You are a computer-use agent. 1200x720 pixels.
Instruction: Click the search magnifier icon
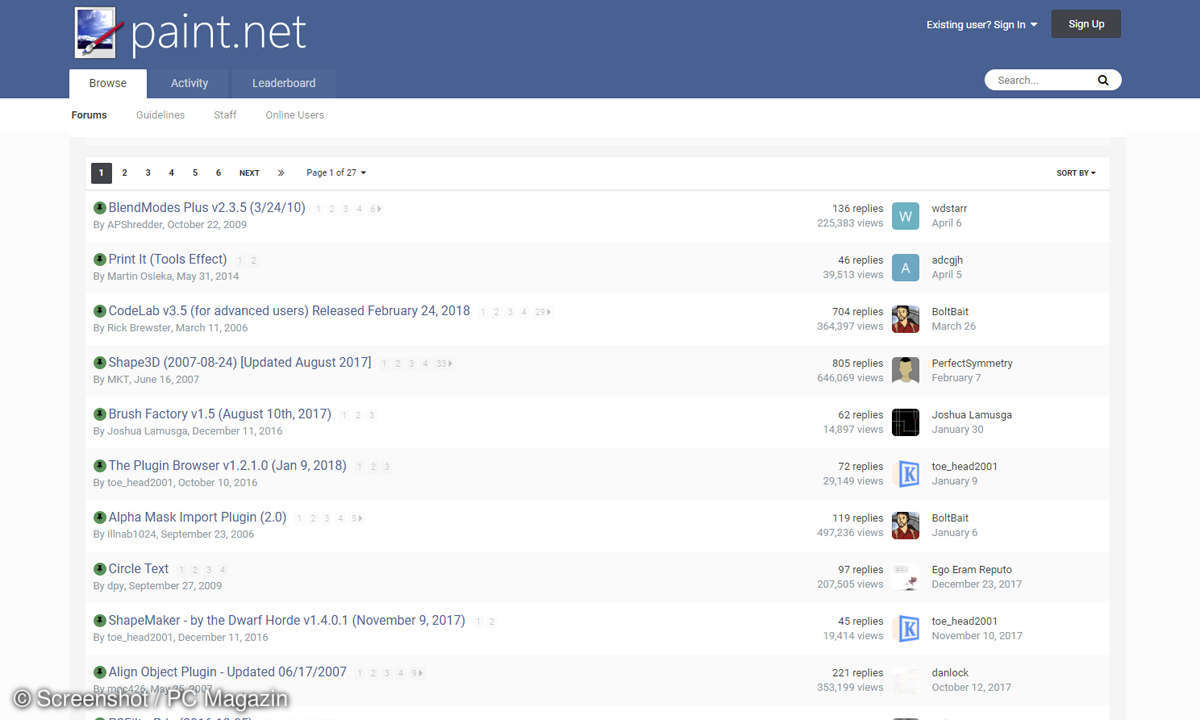tap(1103, 80)
